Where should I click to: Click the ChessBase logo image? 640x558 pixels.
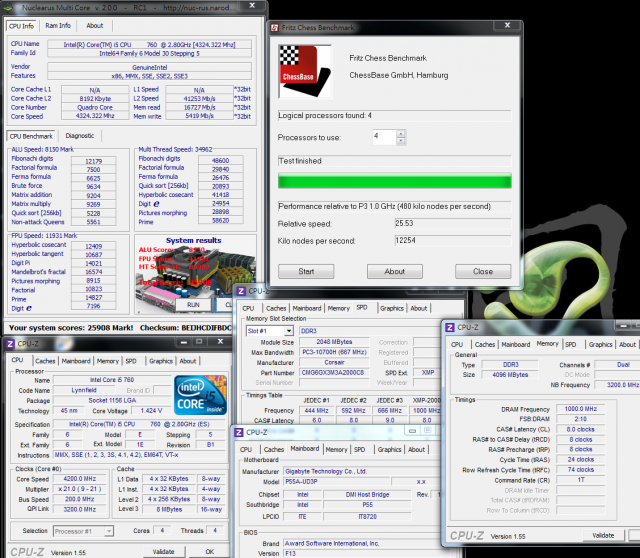click(x=305, y=71)
